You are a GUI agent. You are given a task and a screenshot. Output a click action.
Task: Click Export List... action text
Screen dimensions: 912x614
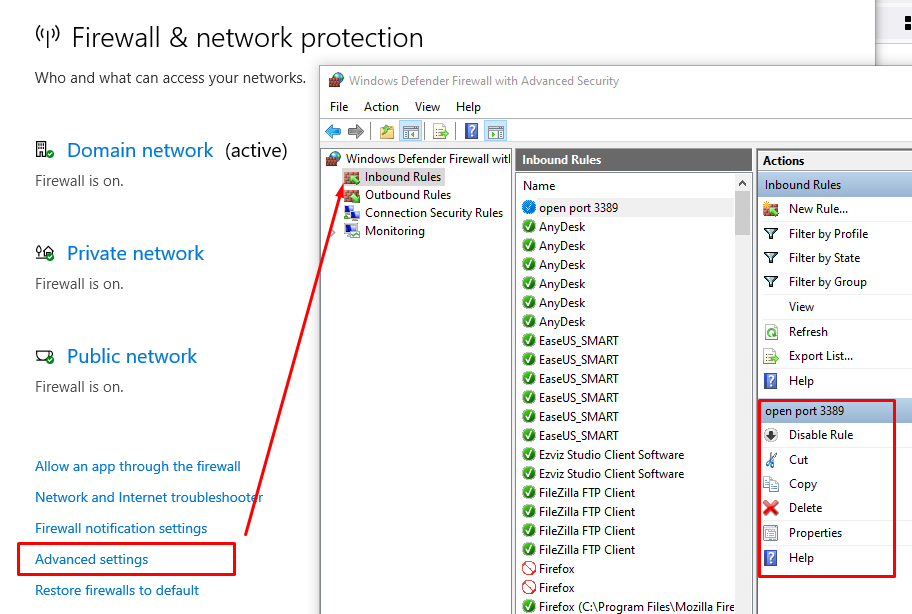tap(821, 356)
